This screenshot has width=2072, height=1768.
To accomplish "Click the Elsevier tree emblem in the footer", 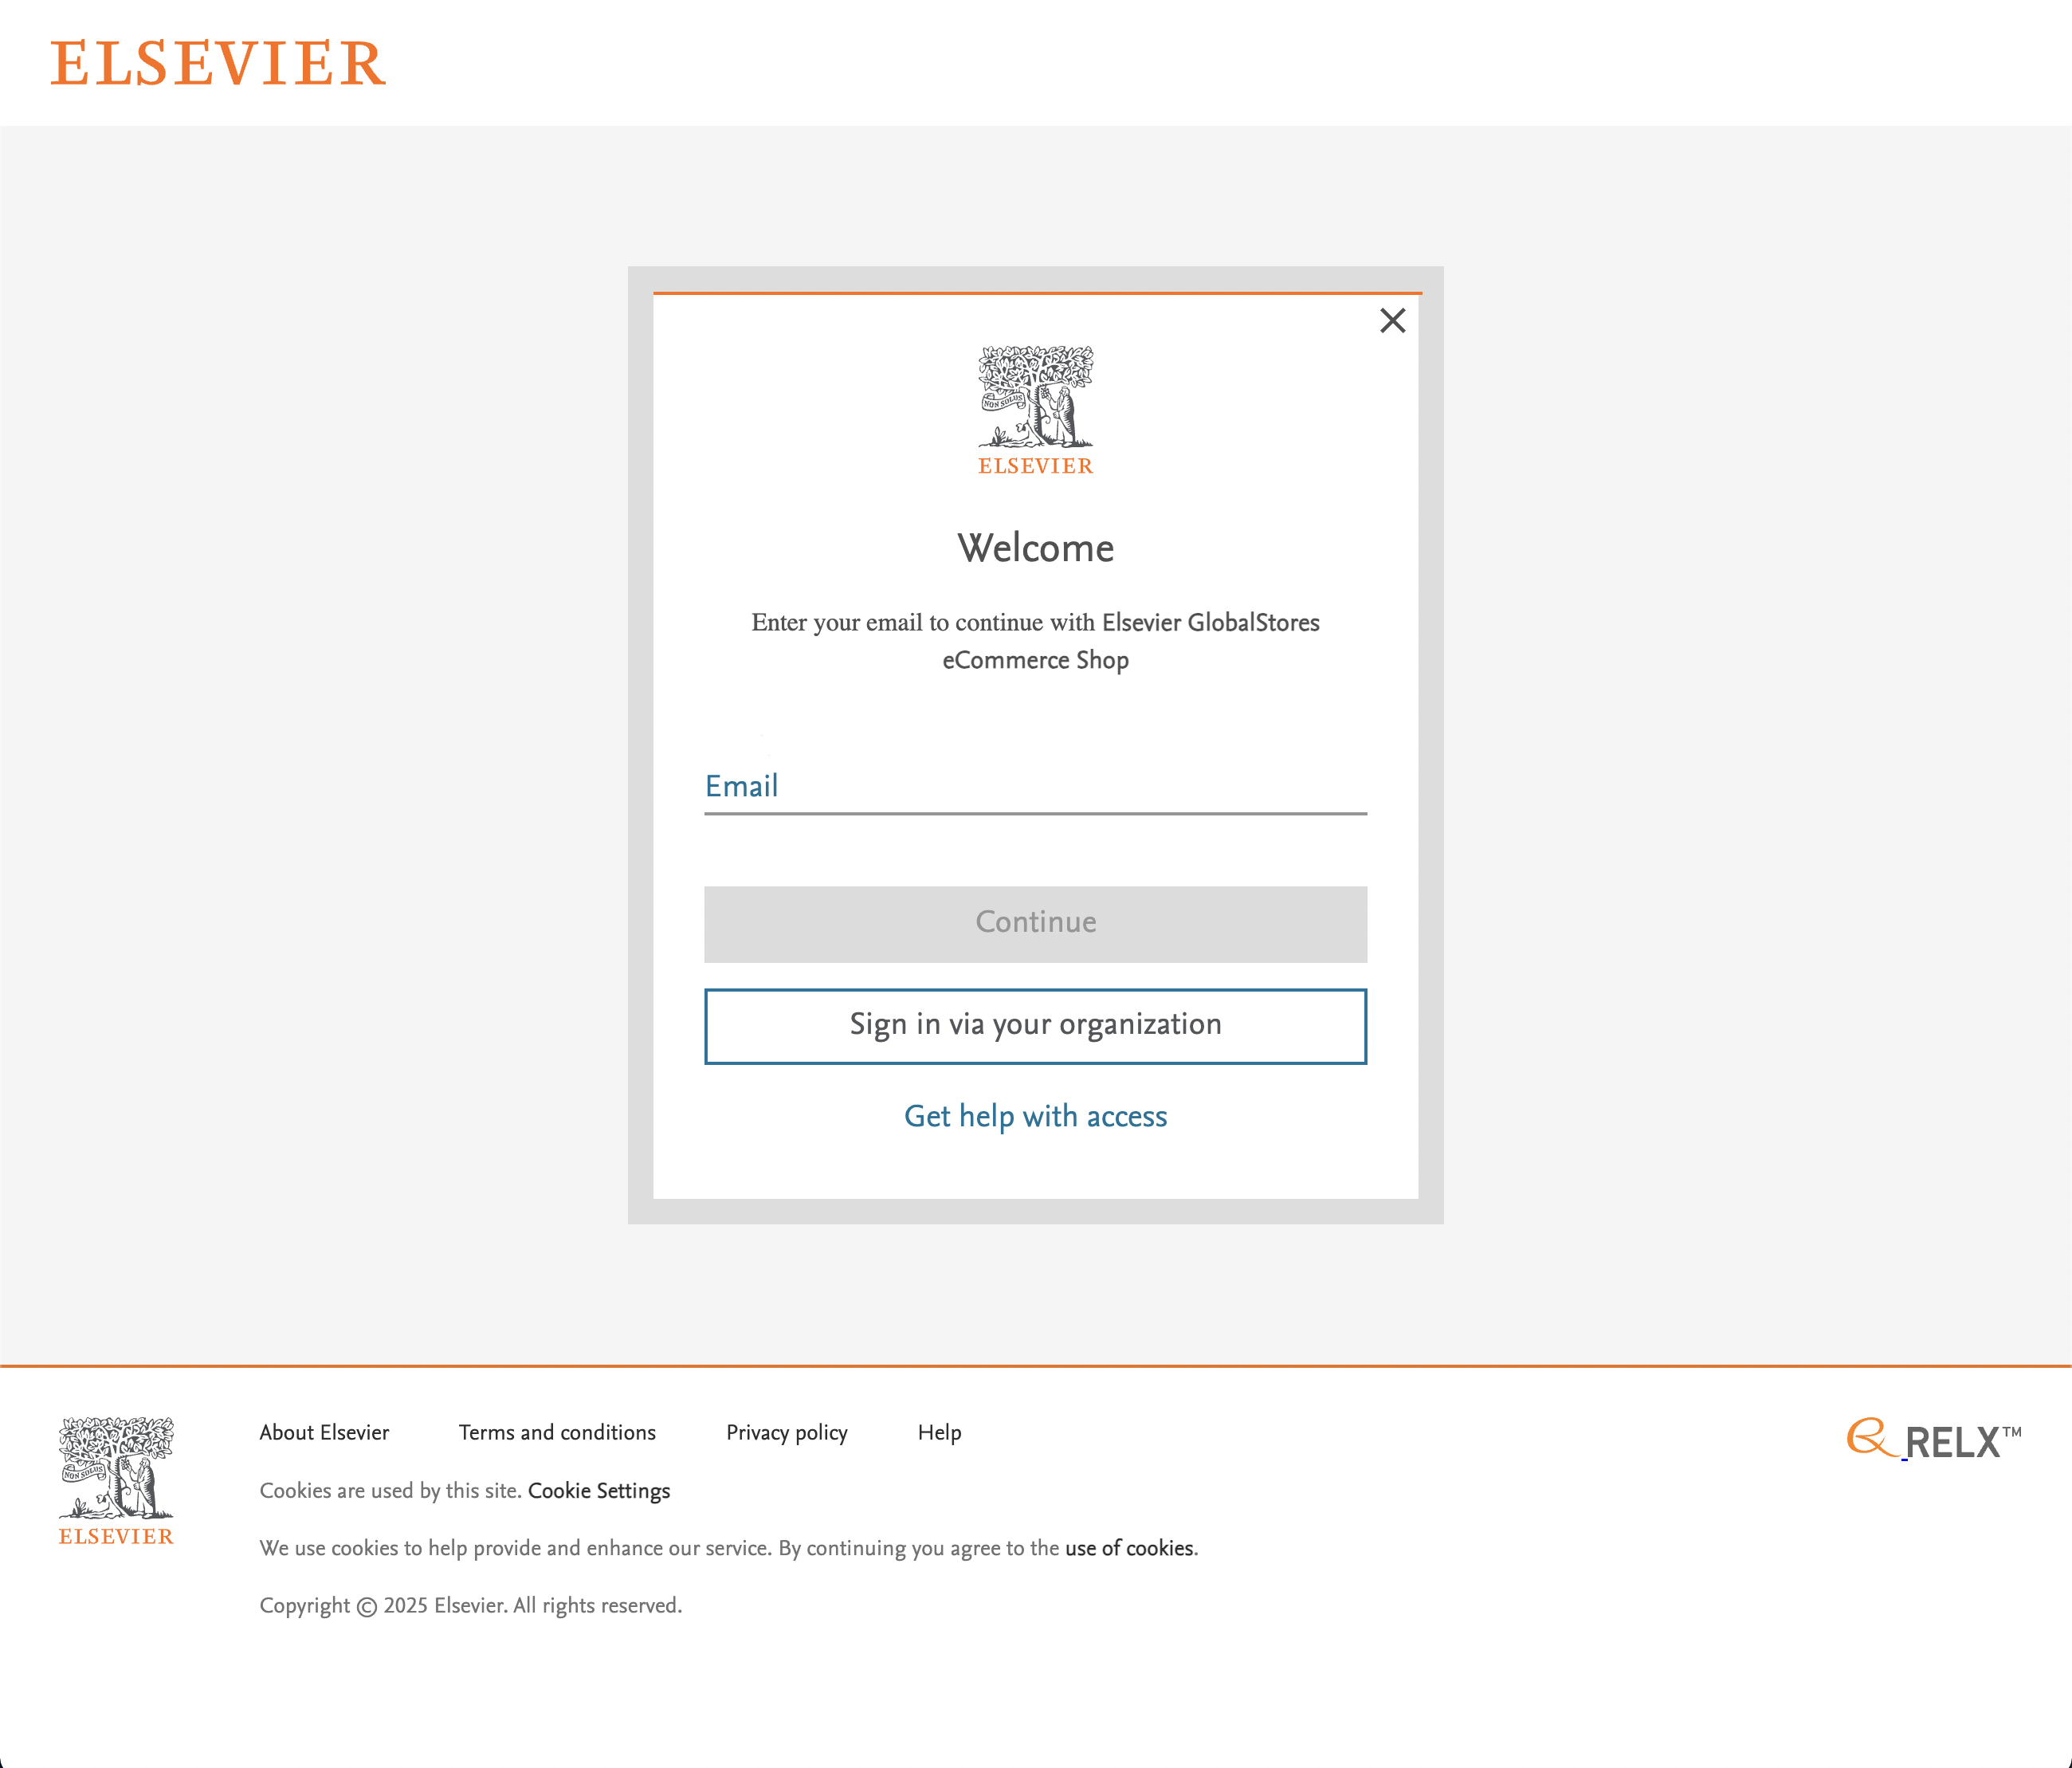I will 116,1470.
